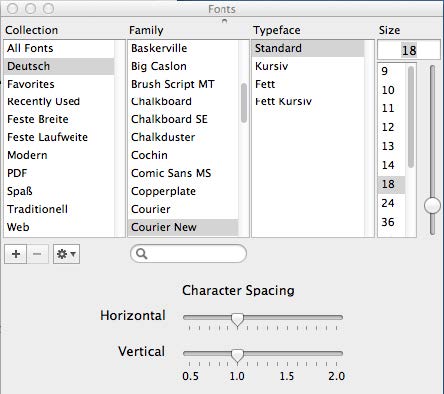The height and width of the screenshot is (394, 444).
Task: Select size 18 in the list
Action: (391, 184)
